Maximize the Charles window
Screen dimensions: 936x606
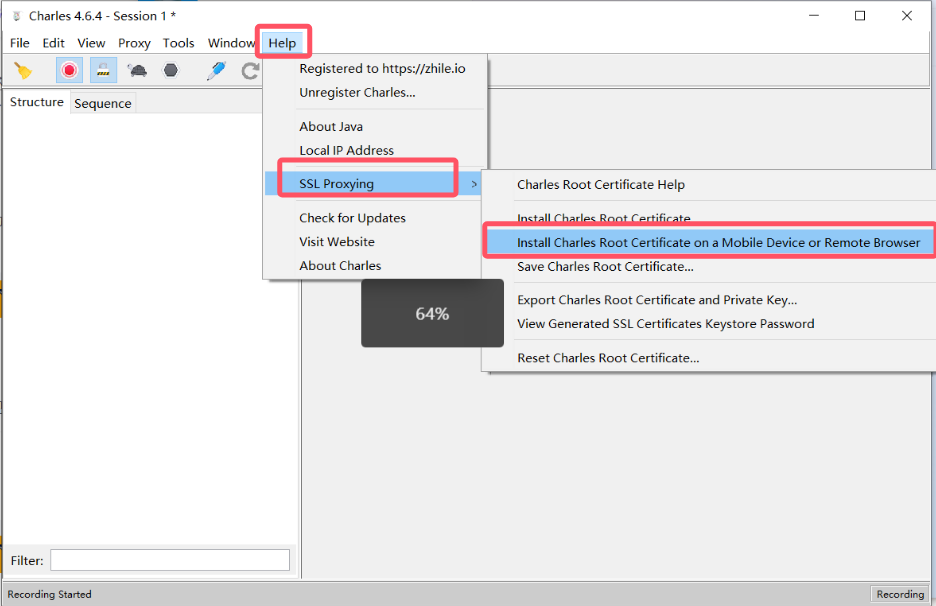860,16
